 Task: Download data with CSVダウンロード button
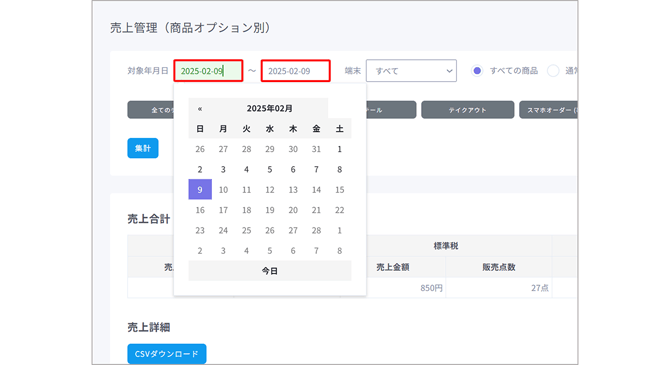point(167,354)
